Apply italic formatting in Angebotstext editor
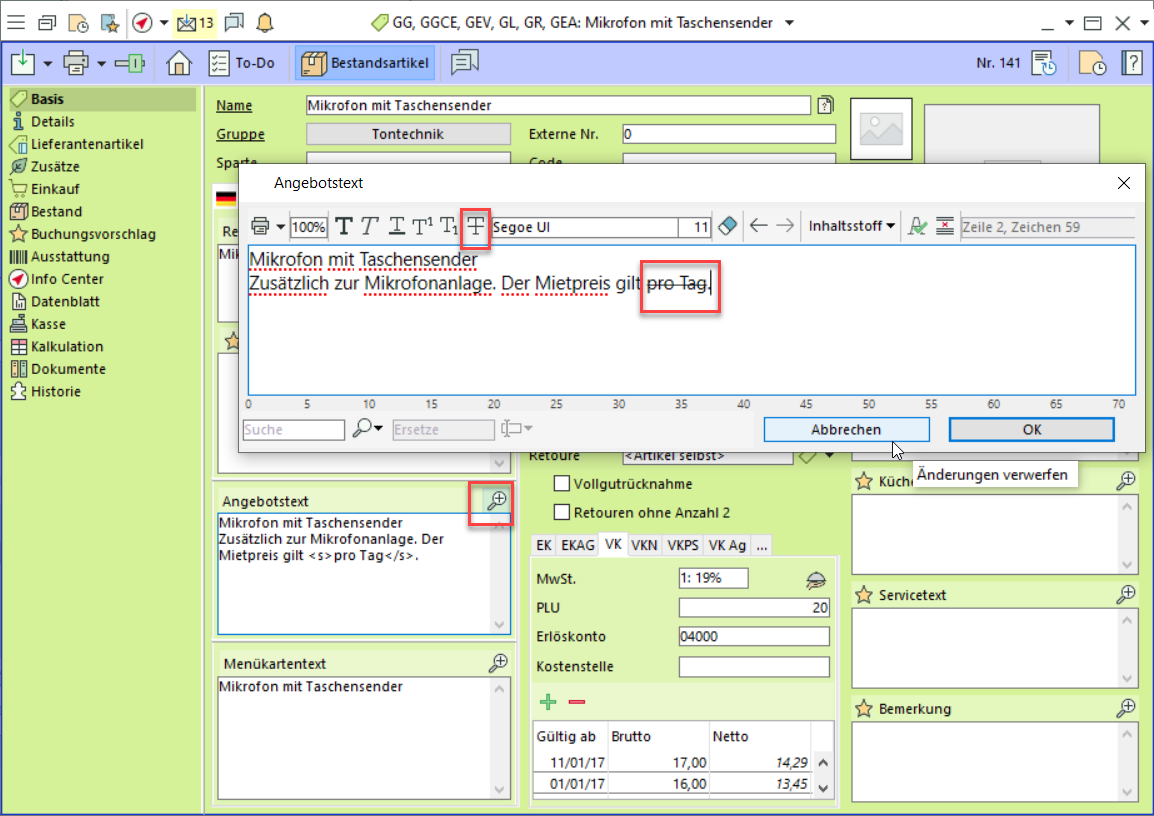Image resolution: width=1154 pixels, height=816 pixels. (370, 227)
